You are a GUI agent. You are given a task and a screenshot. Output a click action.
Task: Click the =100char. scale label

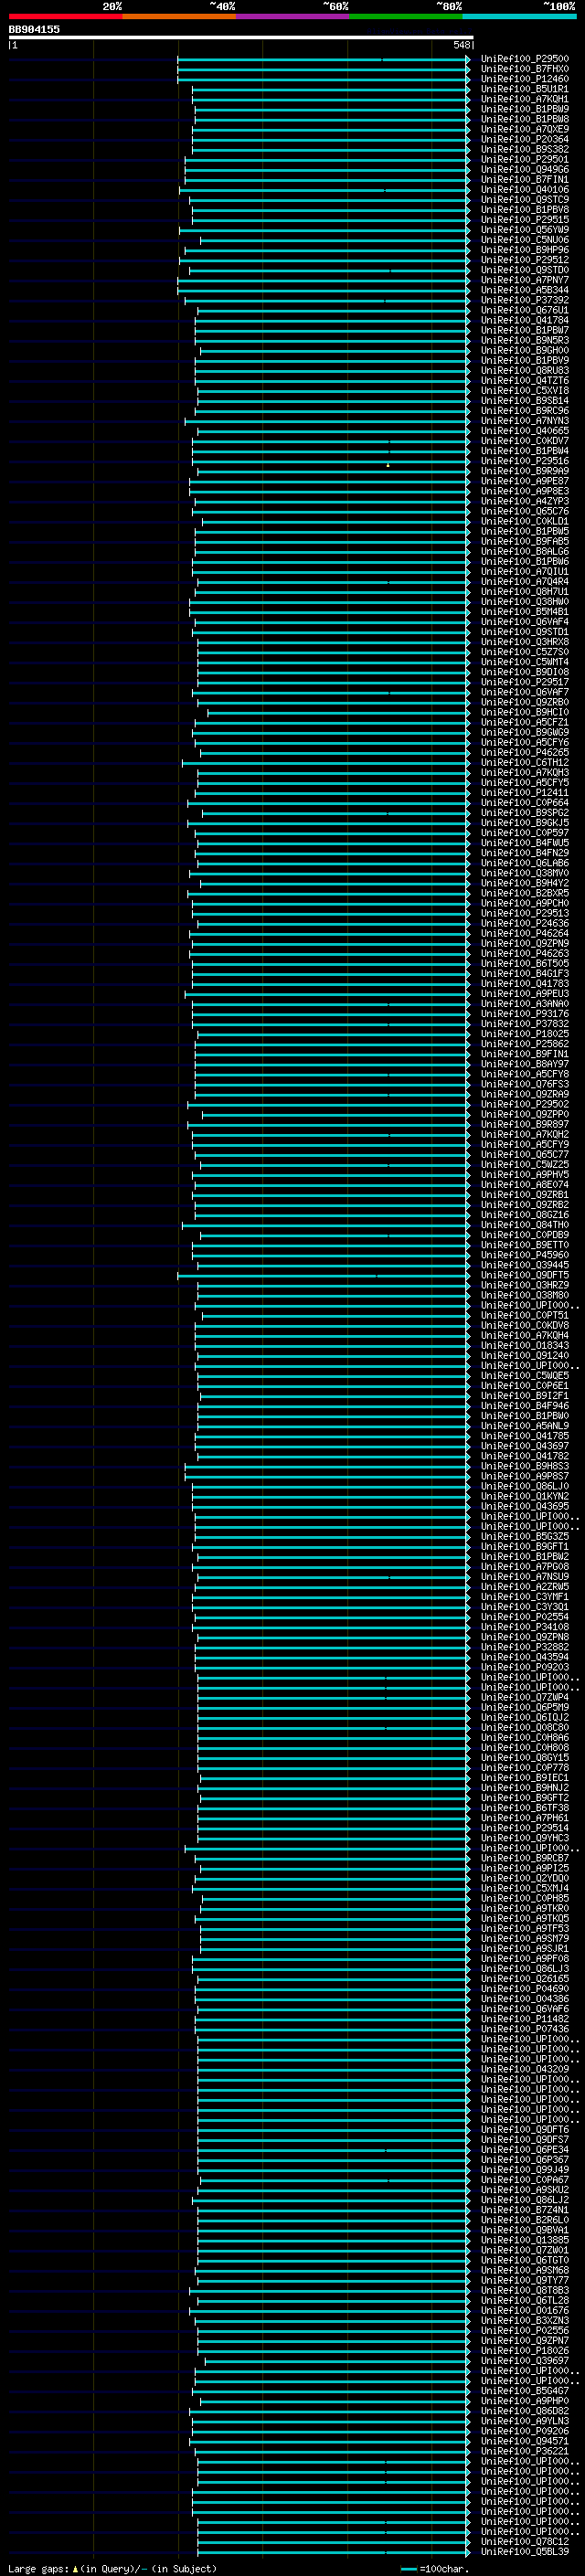pos(444,2568)
